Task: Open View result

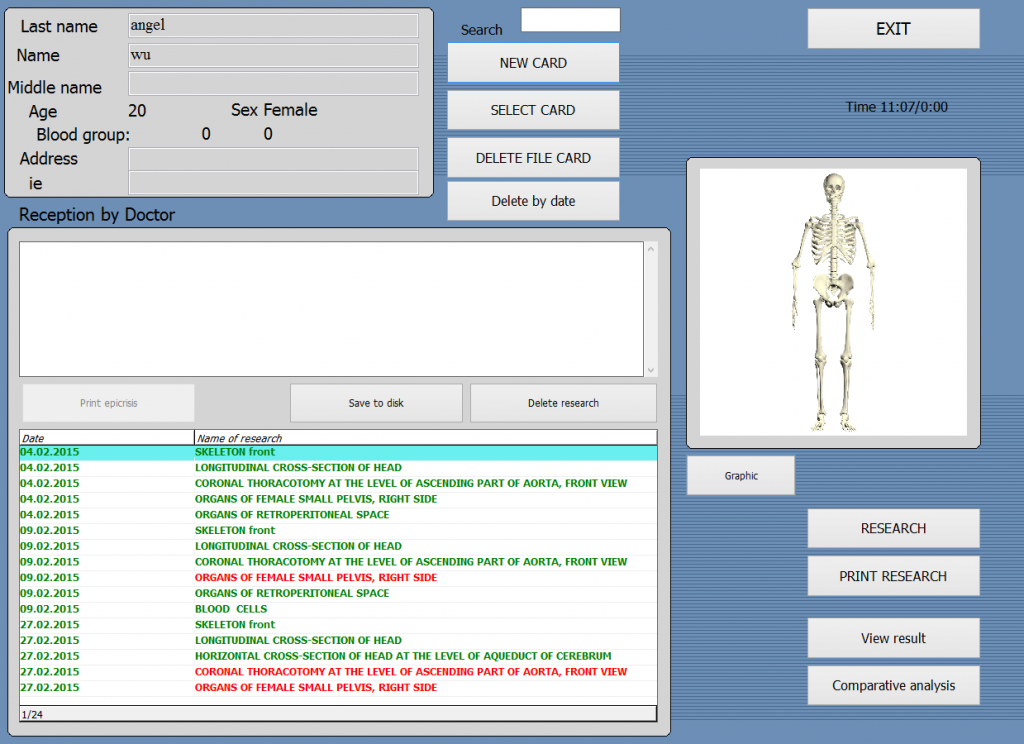Action: coord(893,637)
